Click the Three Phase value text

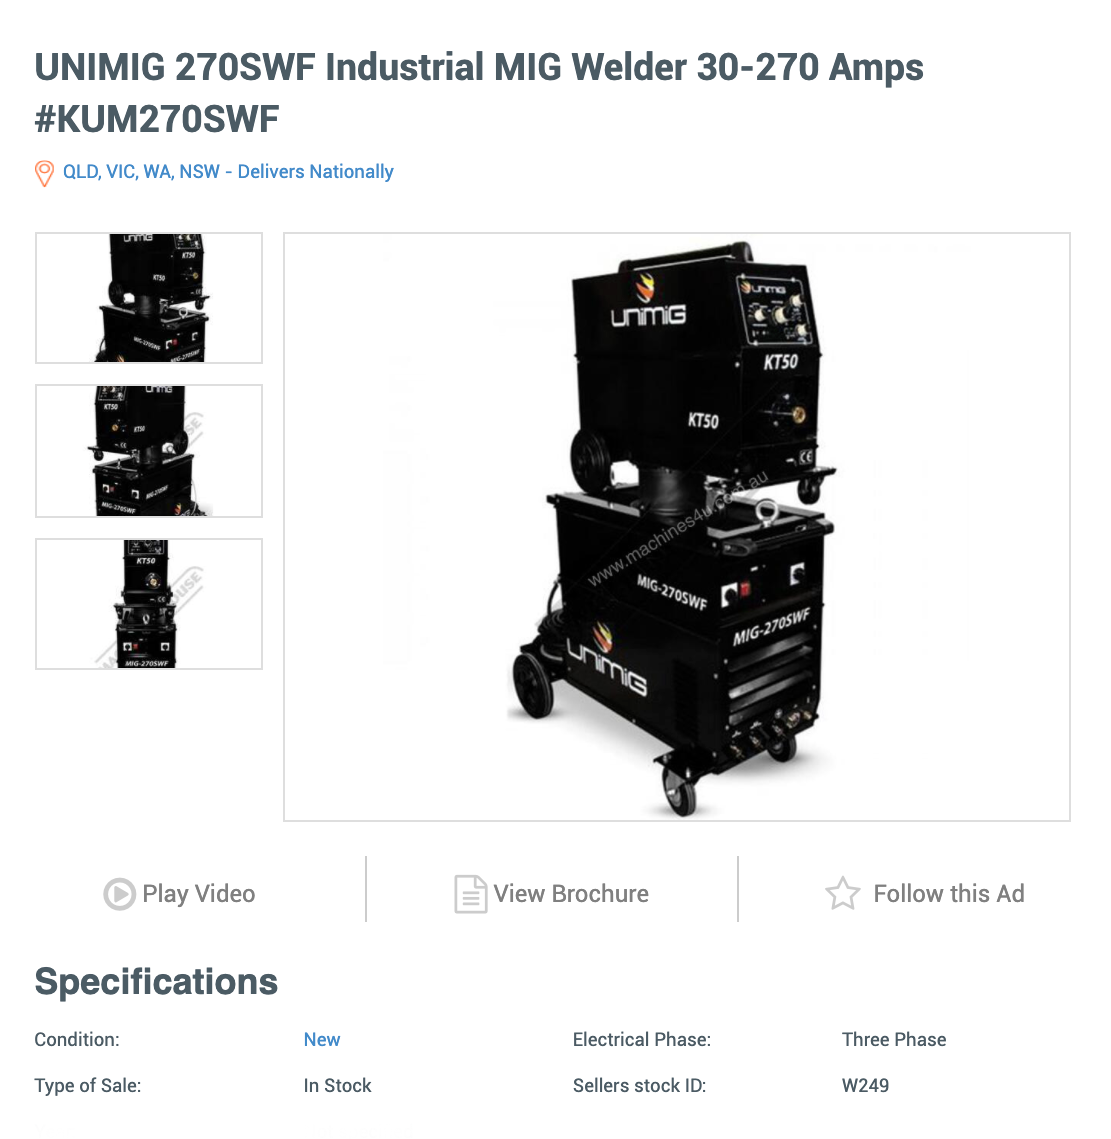tap(894, 1040)
